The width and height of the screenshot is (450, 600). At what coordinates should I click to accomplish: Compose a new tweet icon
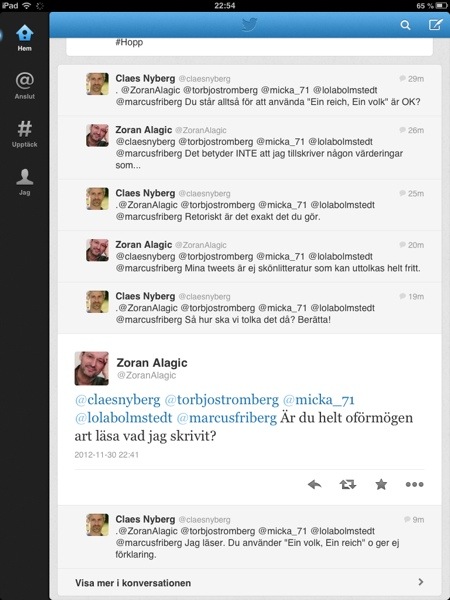435,25
